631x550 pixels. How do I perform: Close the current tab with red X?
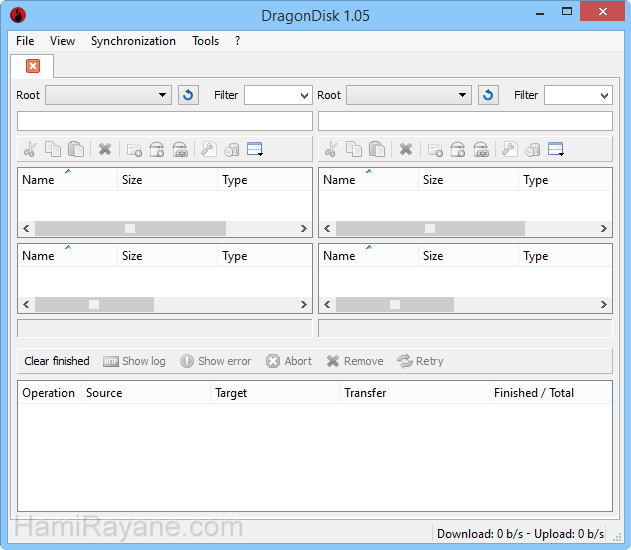tap(33, 66)
